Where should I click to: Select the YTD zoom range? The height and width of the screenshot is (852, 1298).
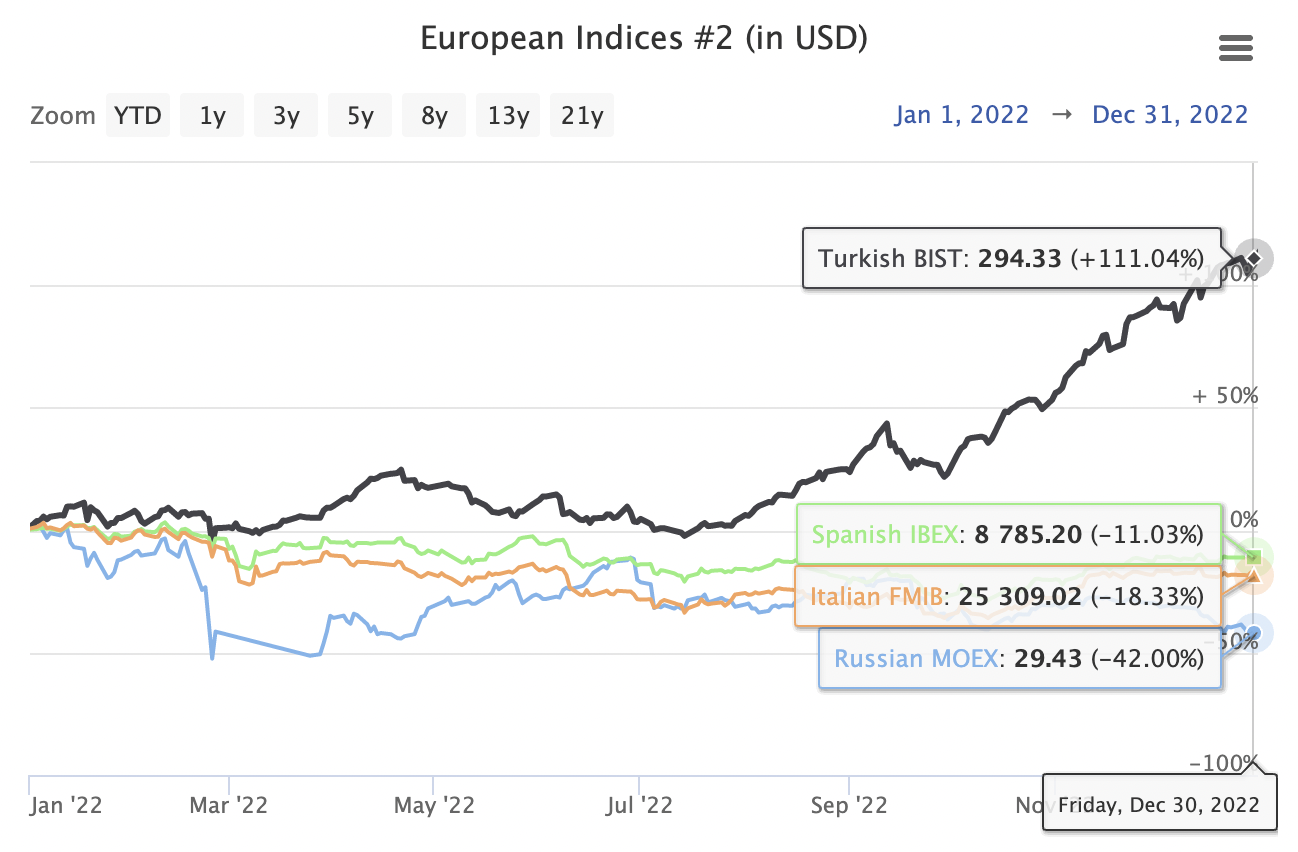(x=138, y=116)
